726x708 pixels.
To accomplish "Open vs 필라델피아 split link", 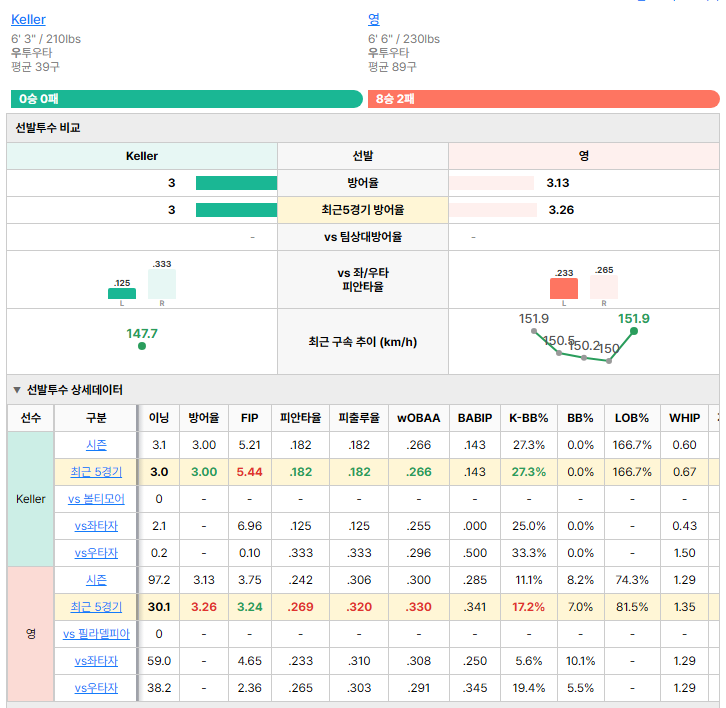I will pos(96,633).
